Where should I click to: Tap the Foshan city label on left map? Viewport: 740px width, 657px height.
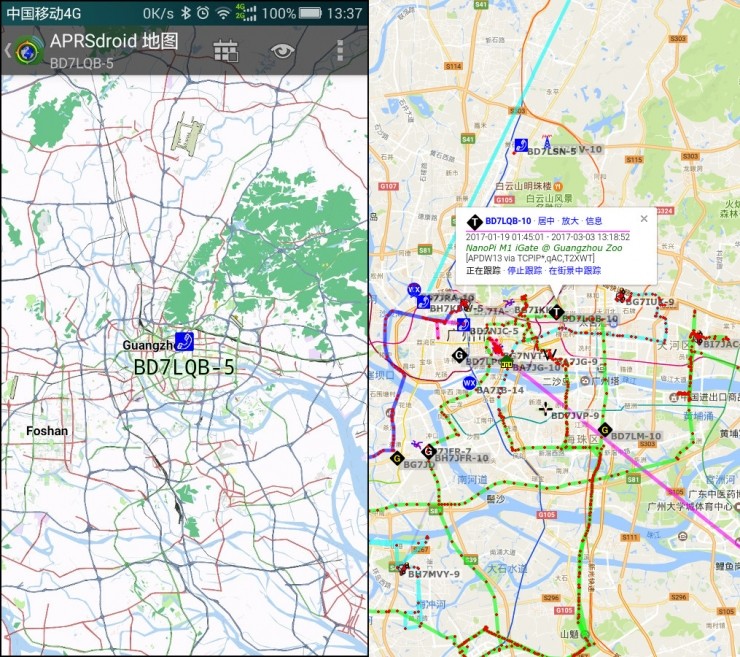coord(47,431)
